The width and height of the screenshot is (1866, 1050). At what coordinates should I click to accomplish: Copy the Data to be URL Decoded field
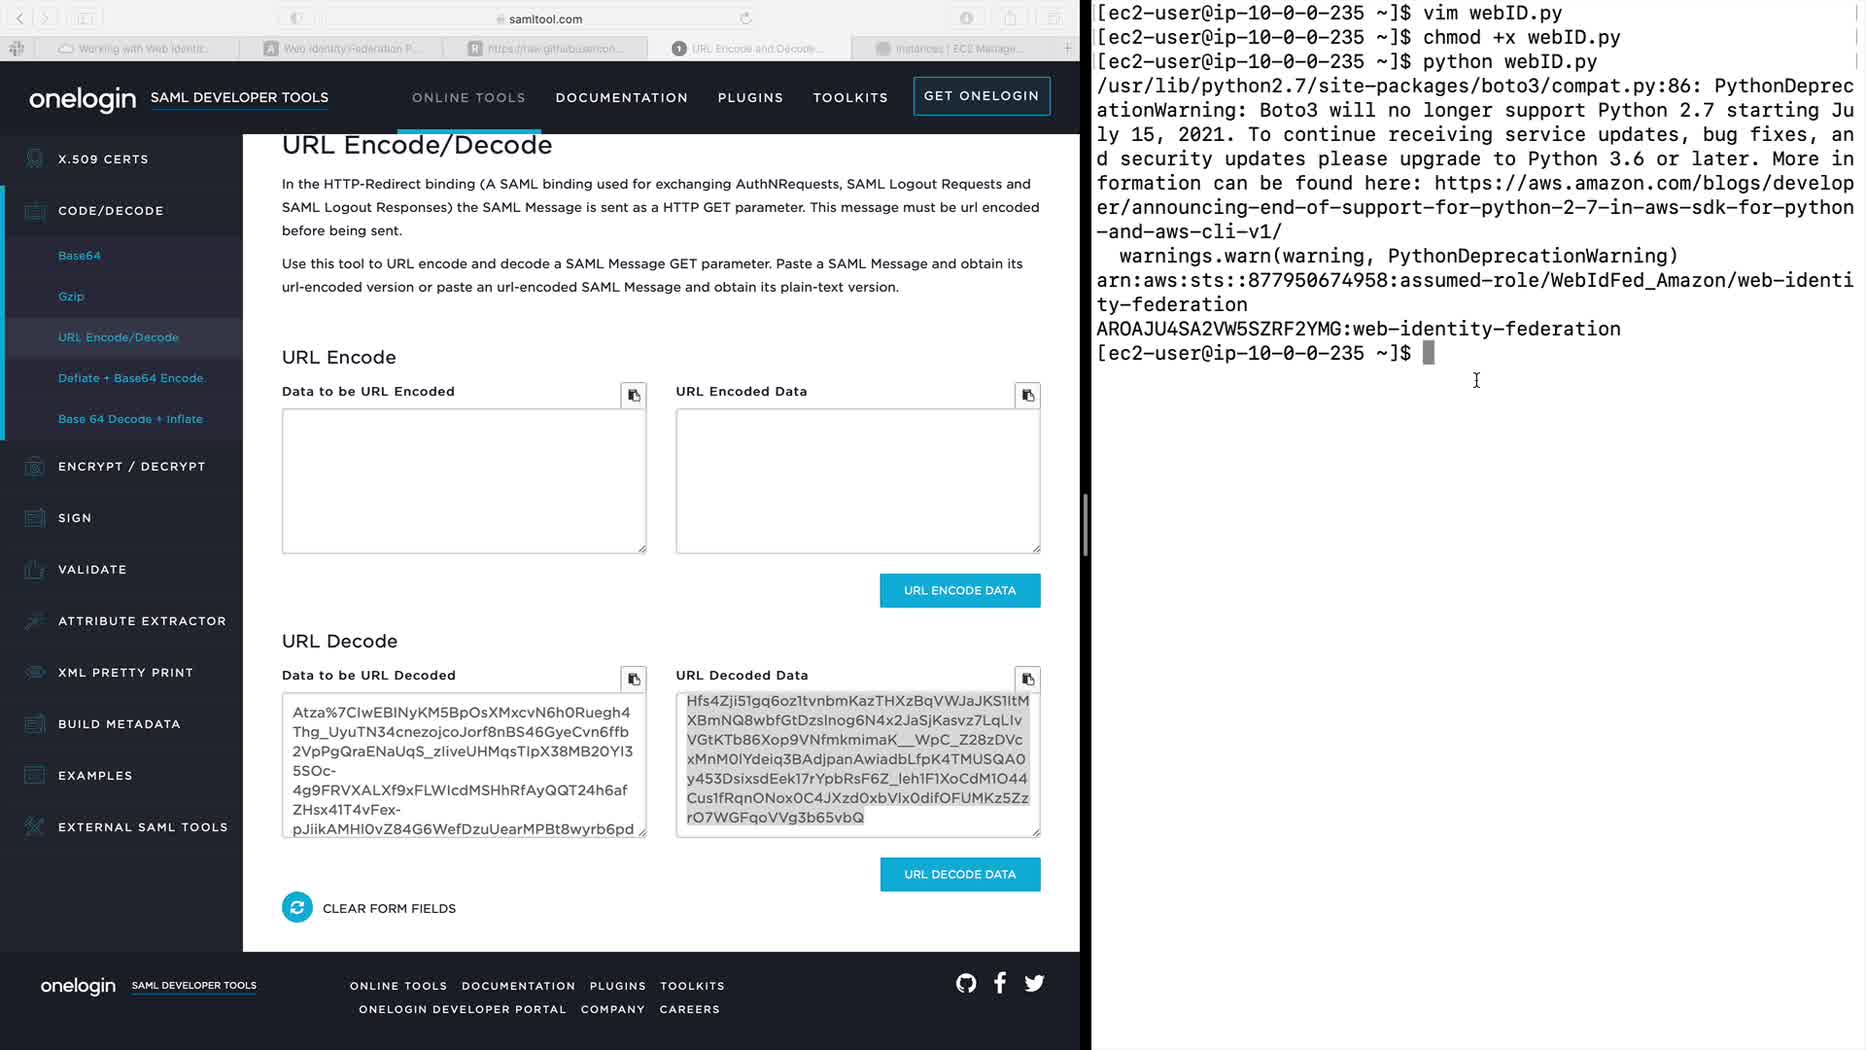pyautogui.click(x=633, y=679)
